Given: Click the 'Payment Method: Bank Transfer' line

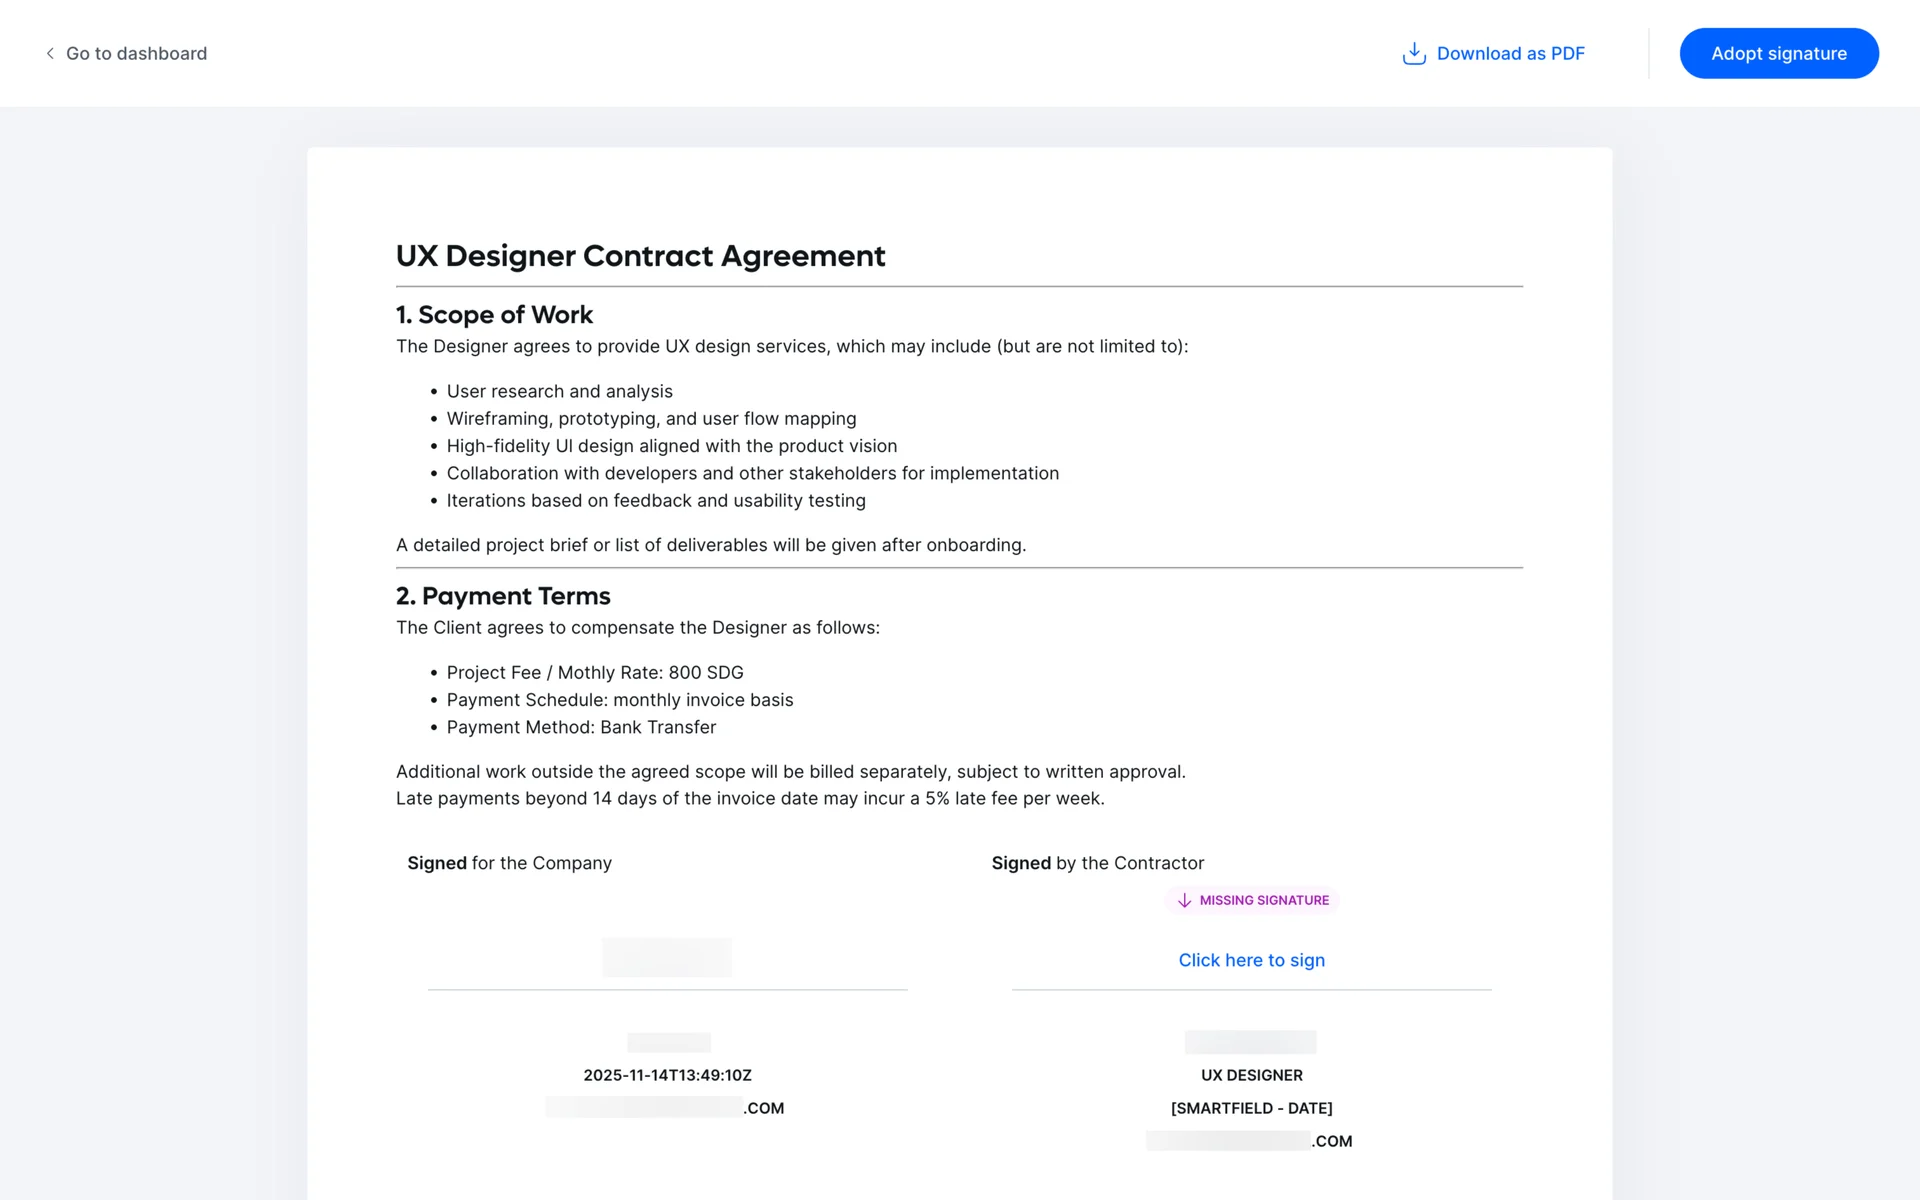Looking at the screenshot, I should coord(581,727).
